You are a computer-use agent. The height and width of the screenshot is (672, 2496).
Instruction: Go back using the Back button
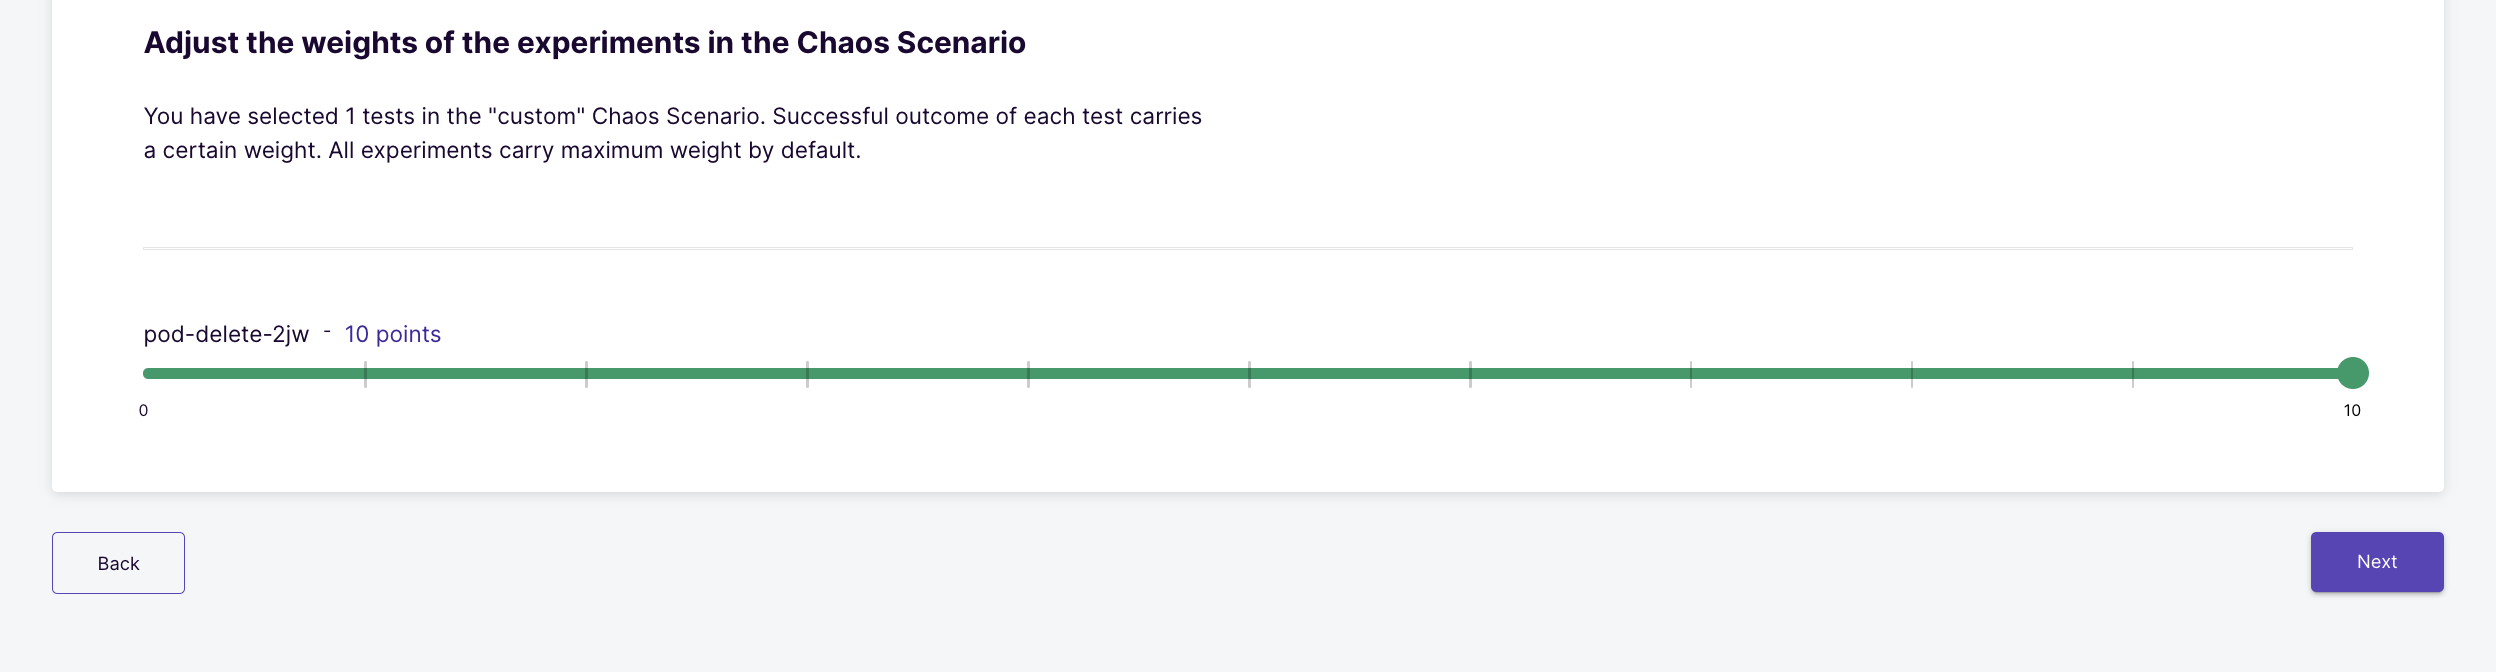118,563
